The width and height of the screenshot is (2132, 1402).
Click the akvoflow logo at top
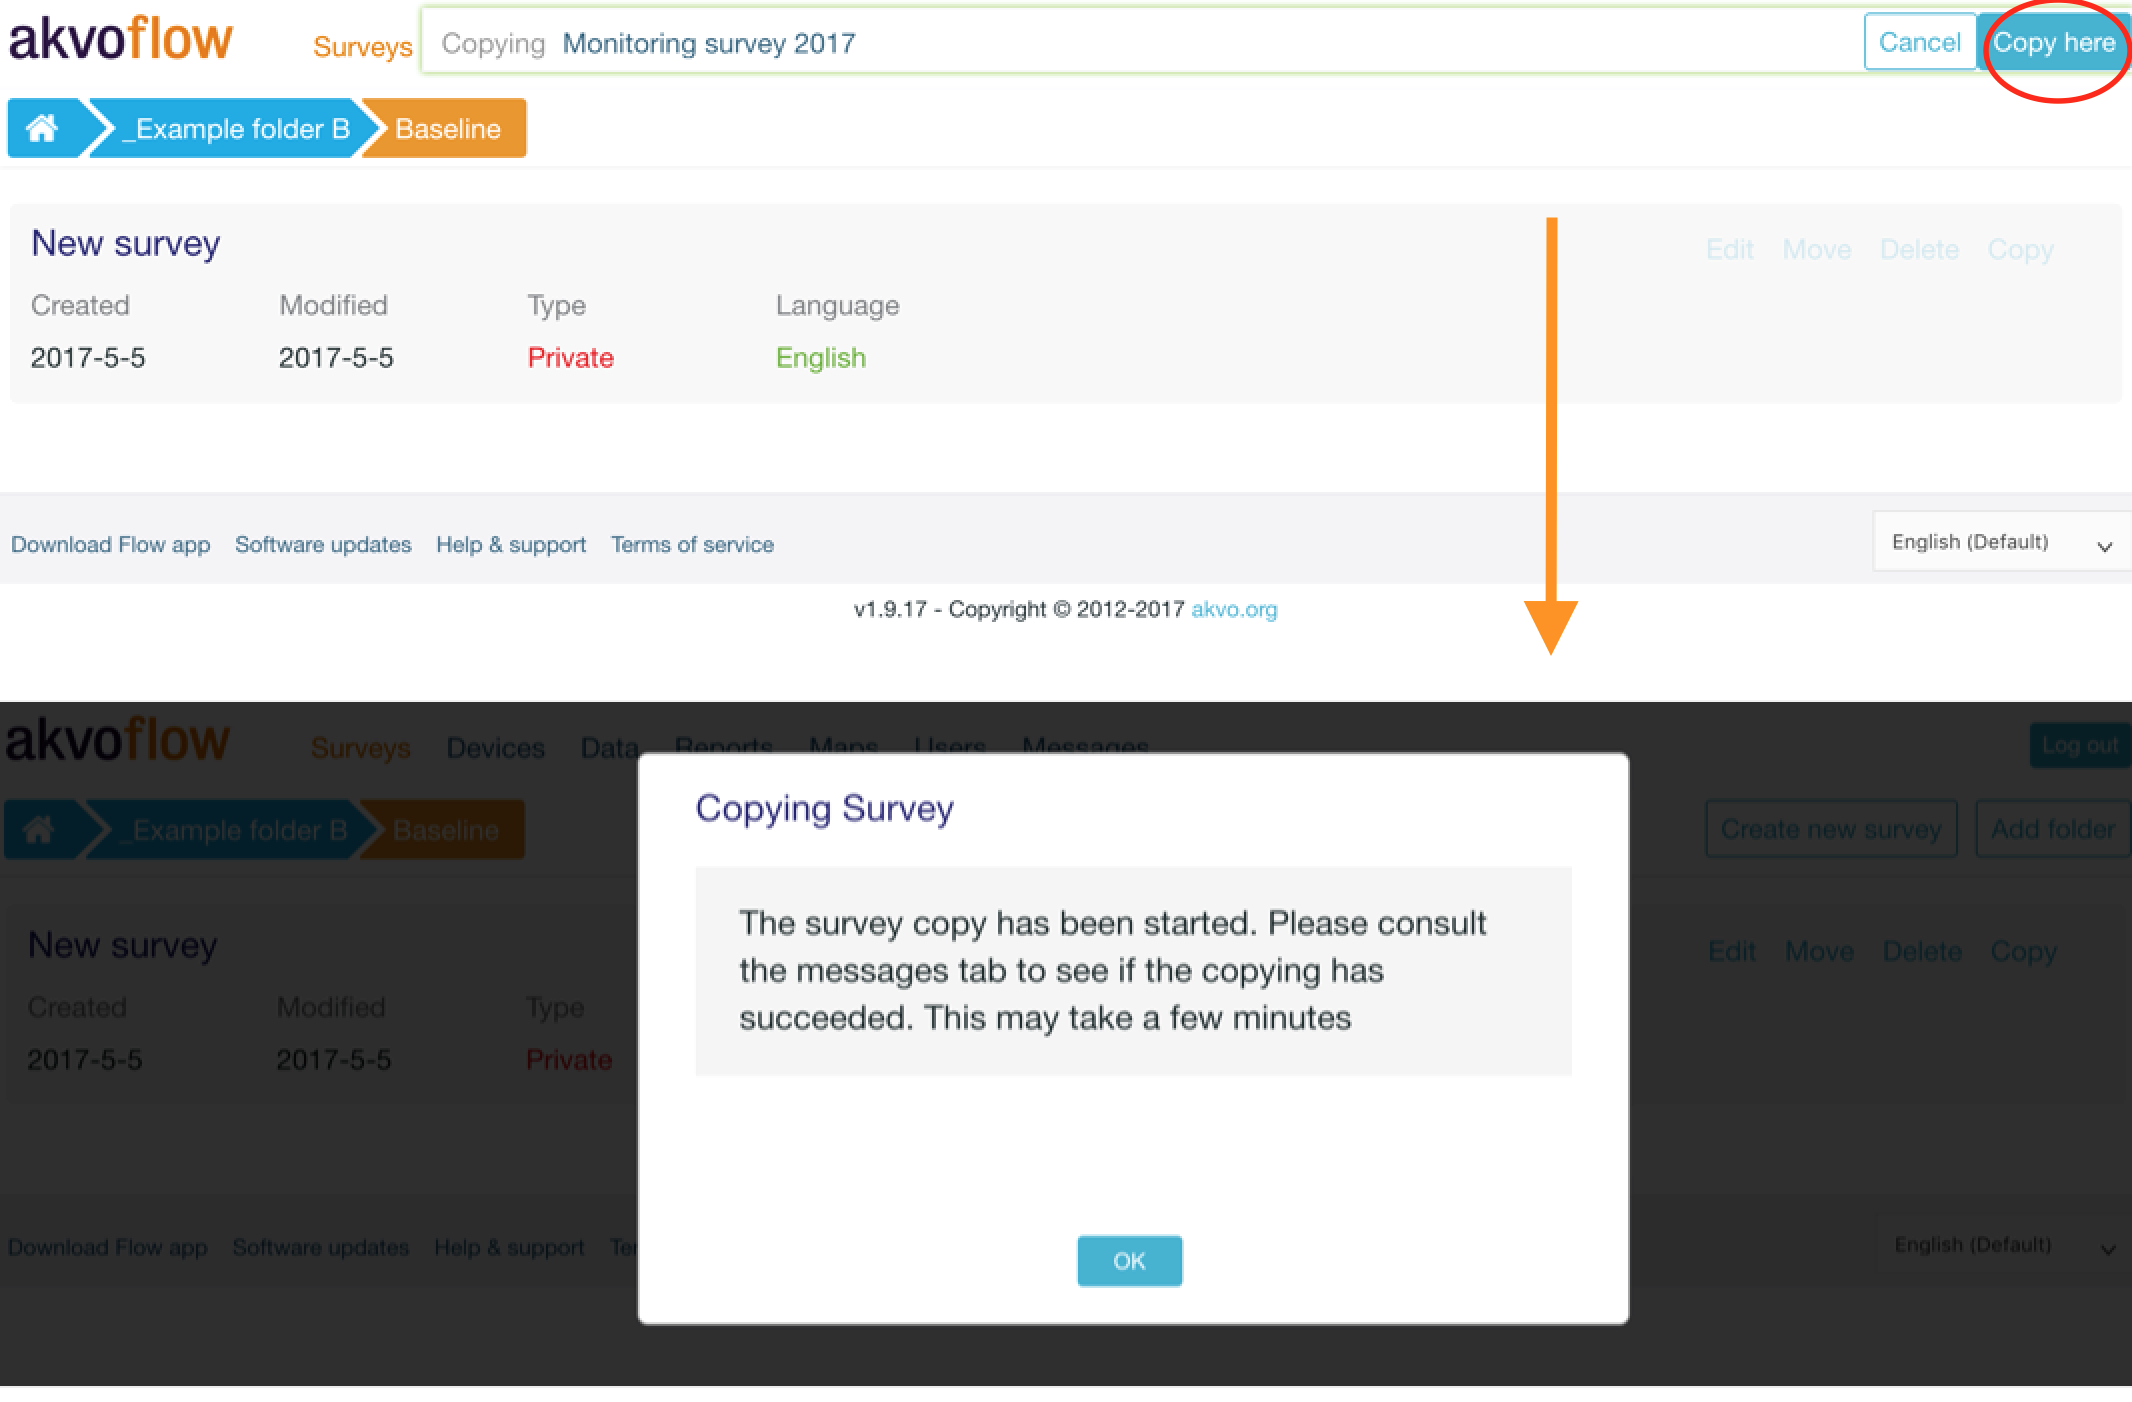tap(120, 40)
